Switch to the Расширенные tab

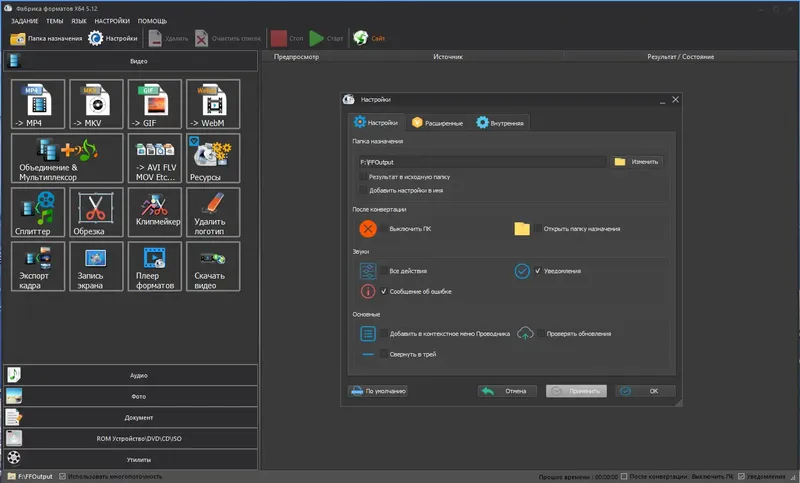tap(438, 123)
